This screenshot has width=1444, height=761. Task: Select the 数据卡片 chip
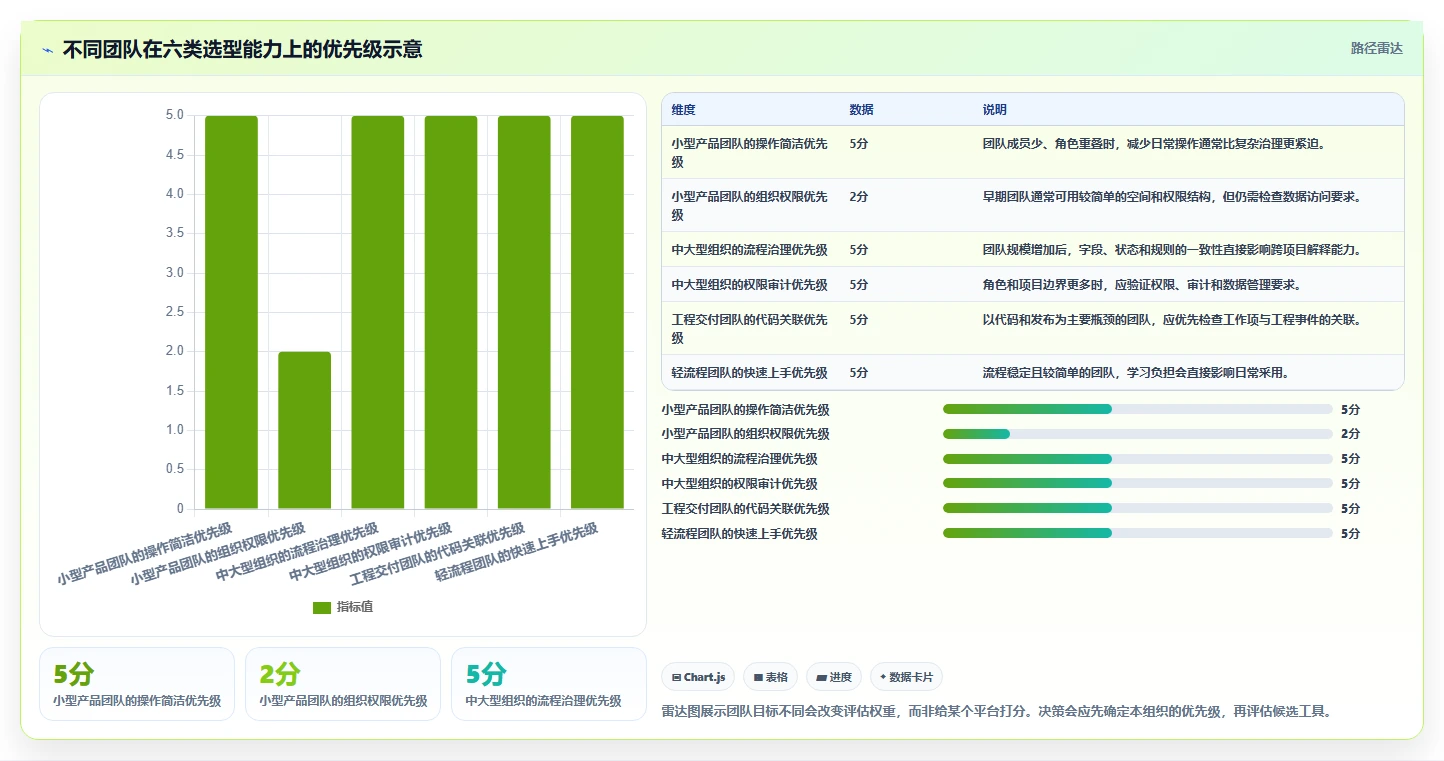(906, 677)
